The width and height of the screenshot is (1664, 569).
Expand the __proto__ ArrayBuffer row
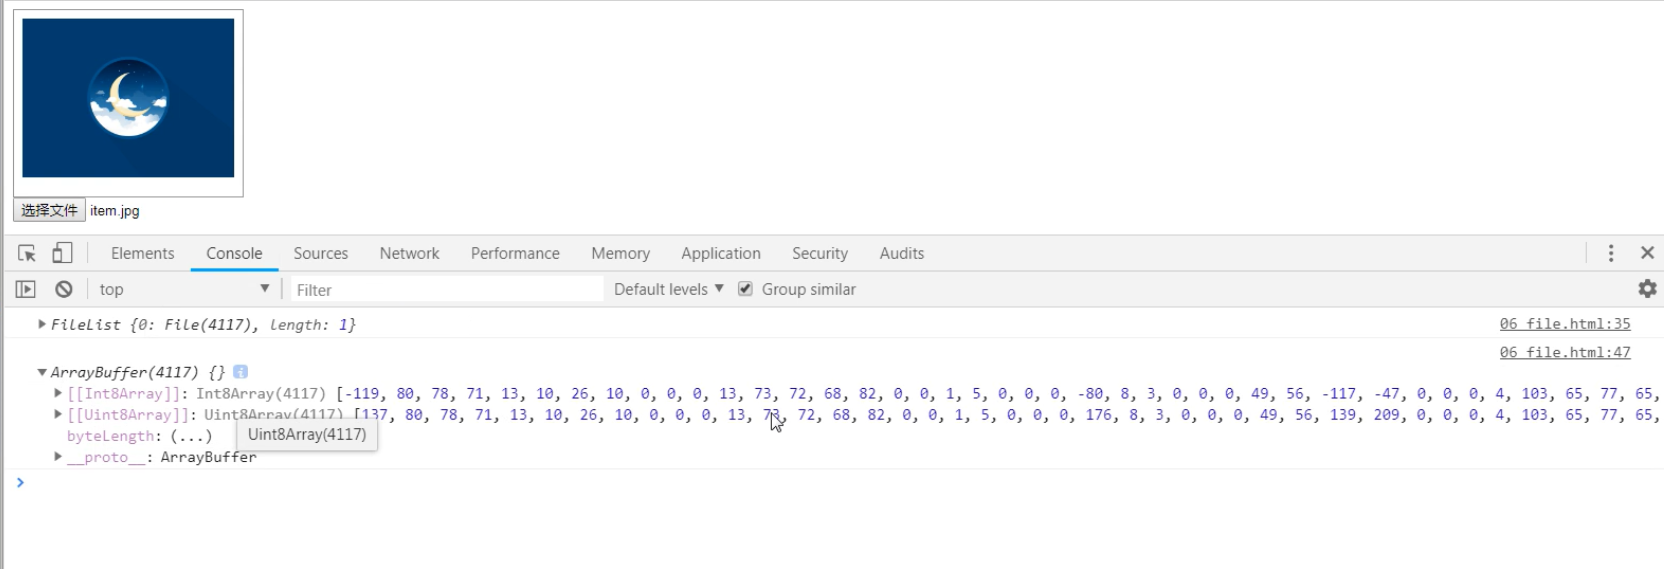coord(58,456)
